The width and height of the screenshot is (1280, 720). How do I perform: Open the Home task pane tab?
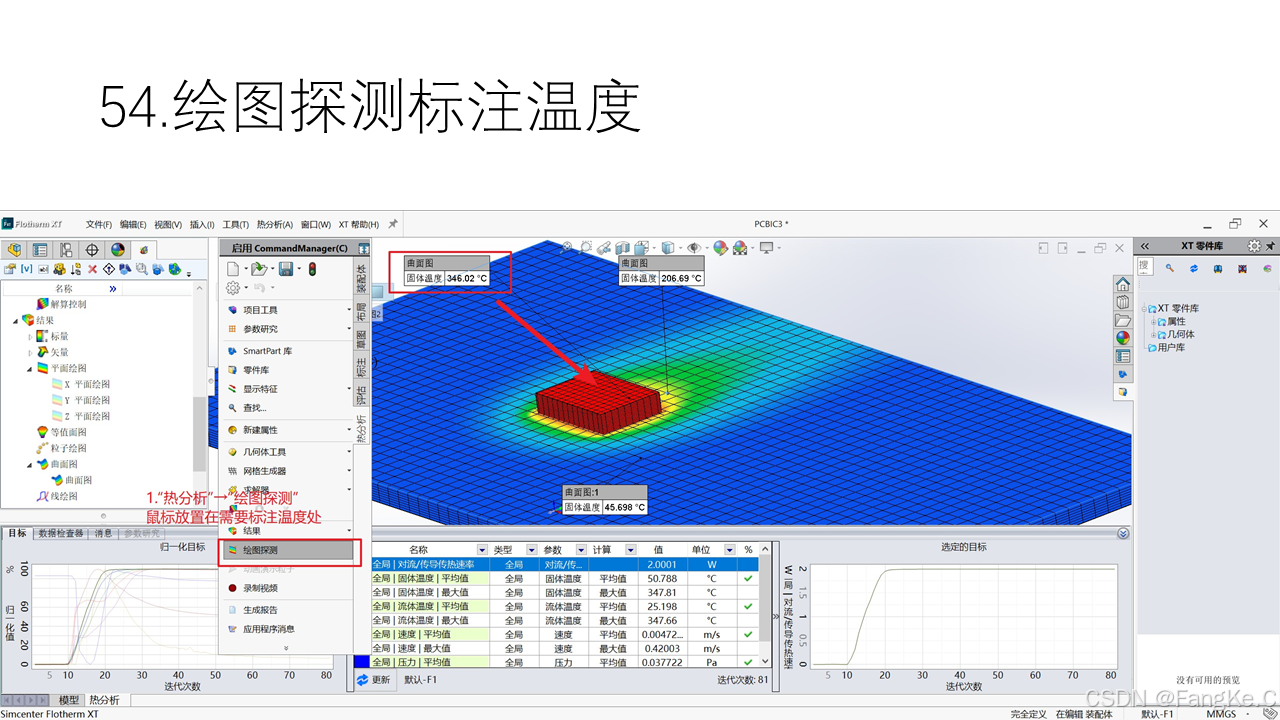pyautogui.click(x=1123, y=284)
